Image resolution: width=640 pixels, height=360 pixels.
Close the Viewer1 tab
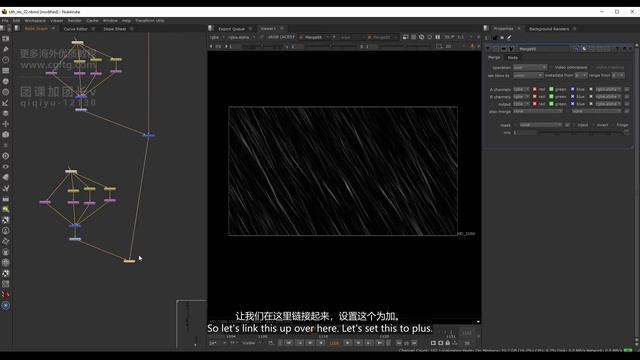point(282,29)
